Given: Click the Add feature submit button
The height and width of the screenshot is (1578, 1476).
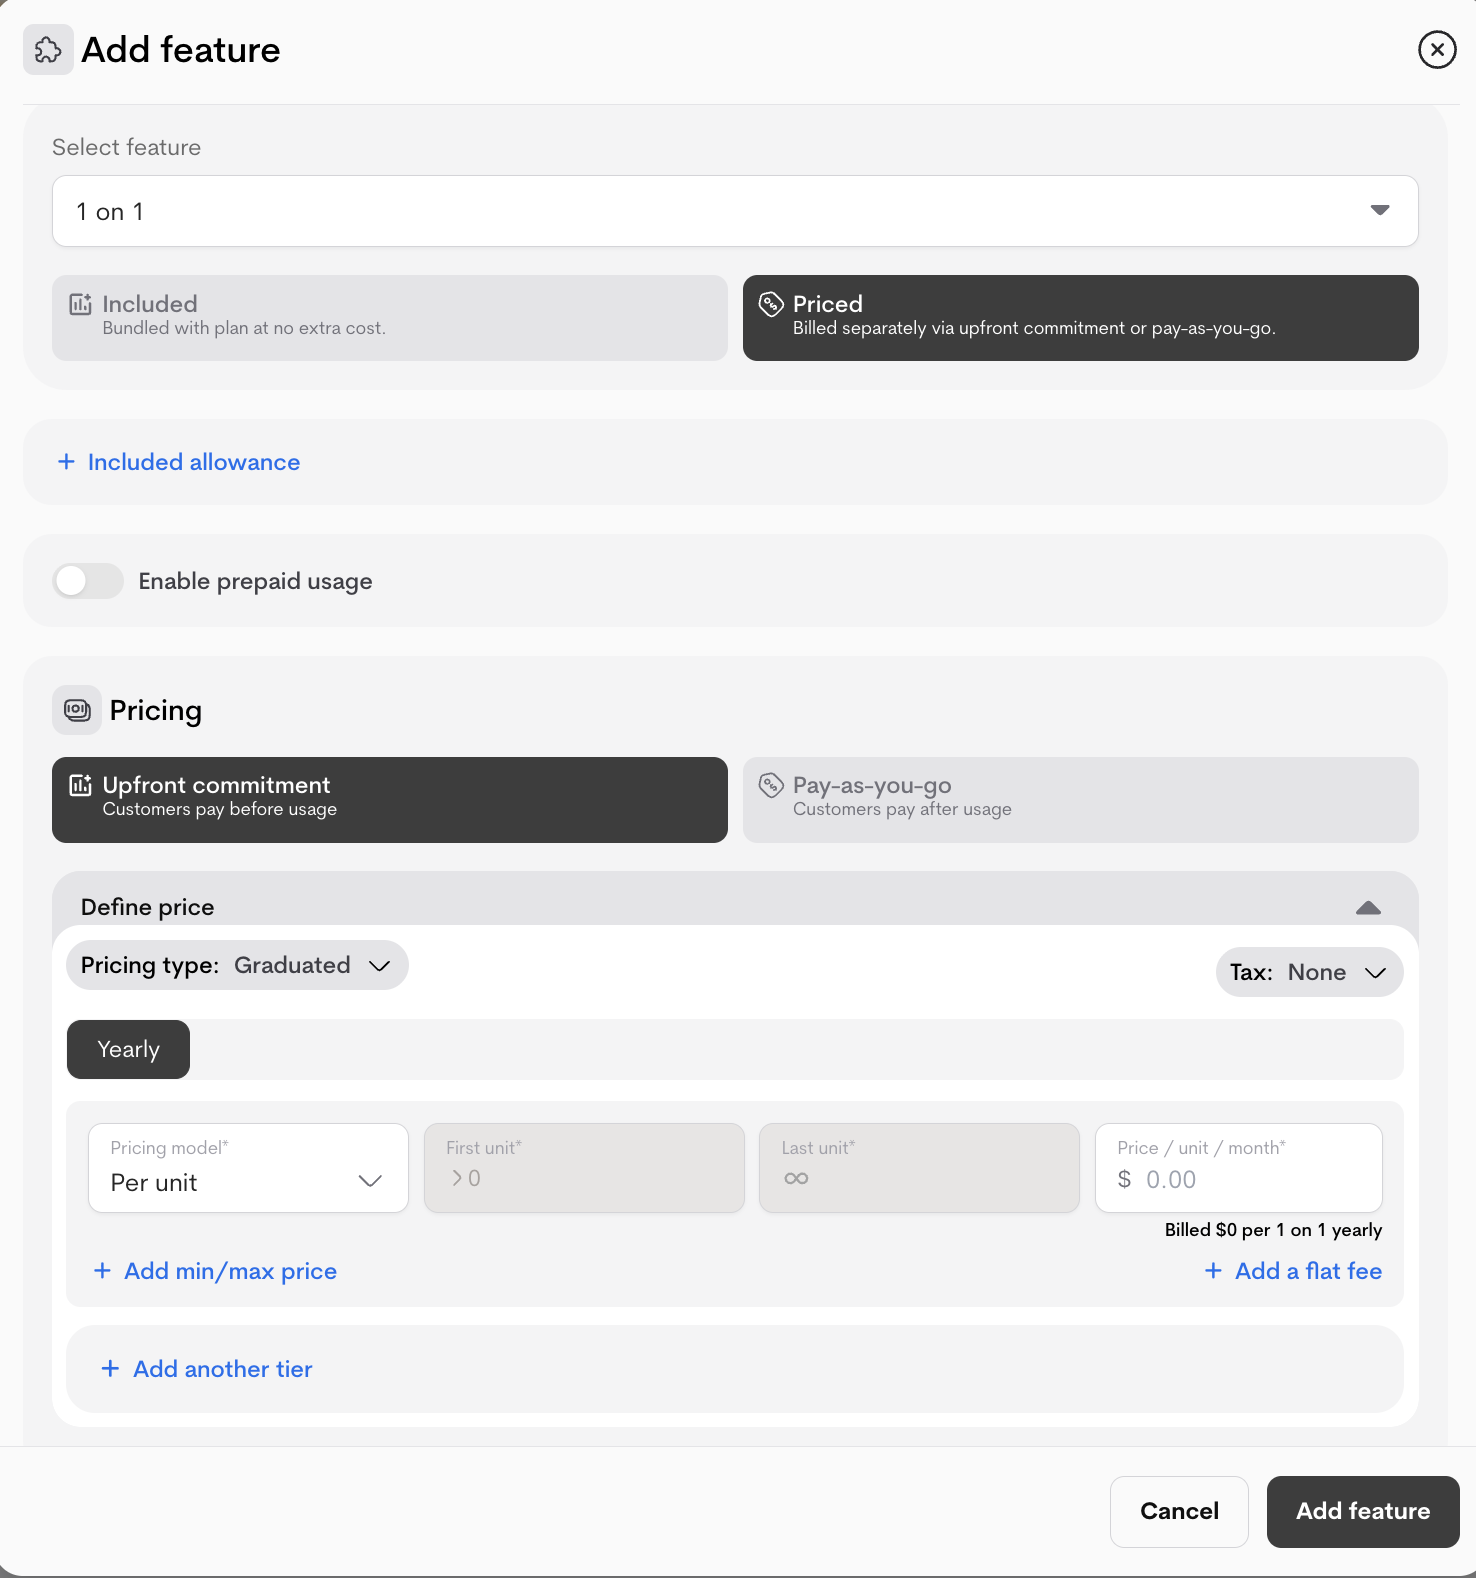Looking at the screenshot, I should pyautogui.click(x=1362, y=1511).
